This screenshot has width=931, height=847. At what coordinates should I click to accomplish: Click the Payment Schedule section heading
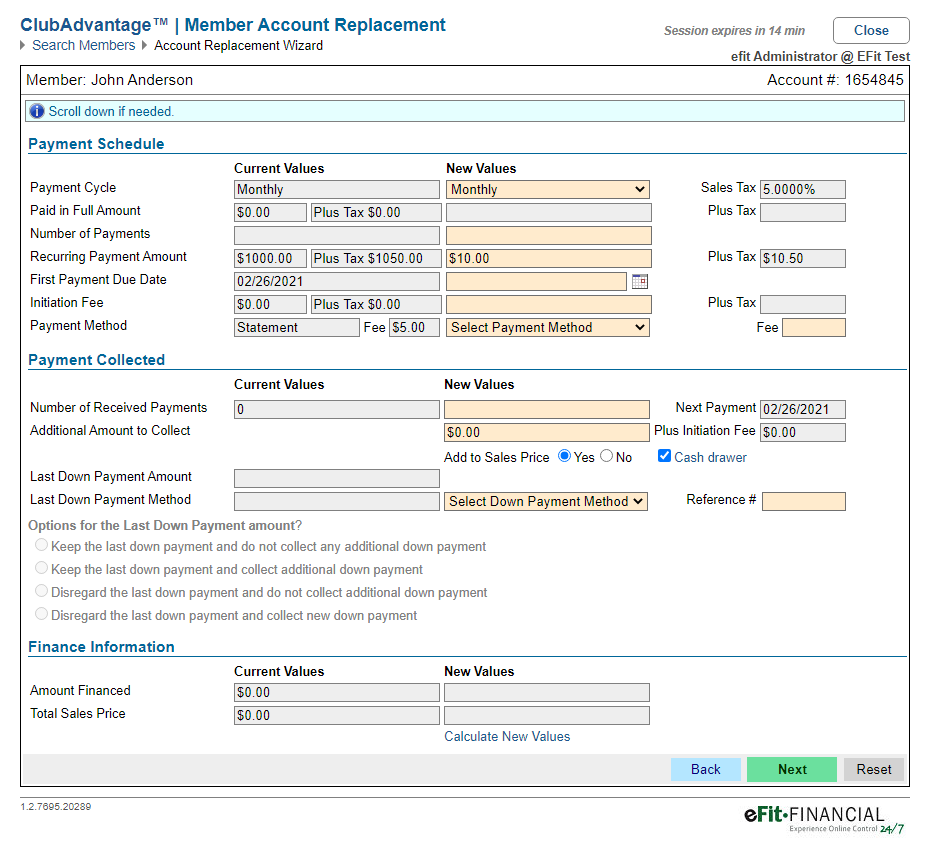coord(96,144)
